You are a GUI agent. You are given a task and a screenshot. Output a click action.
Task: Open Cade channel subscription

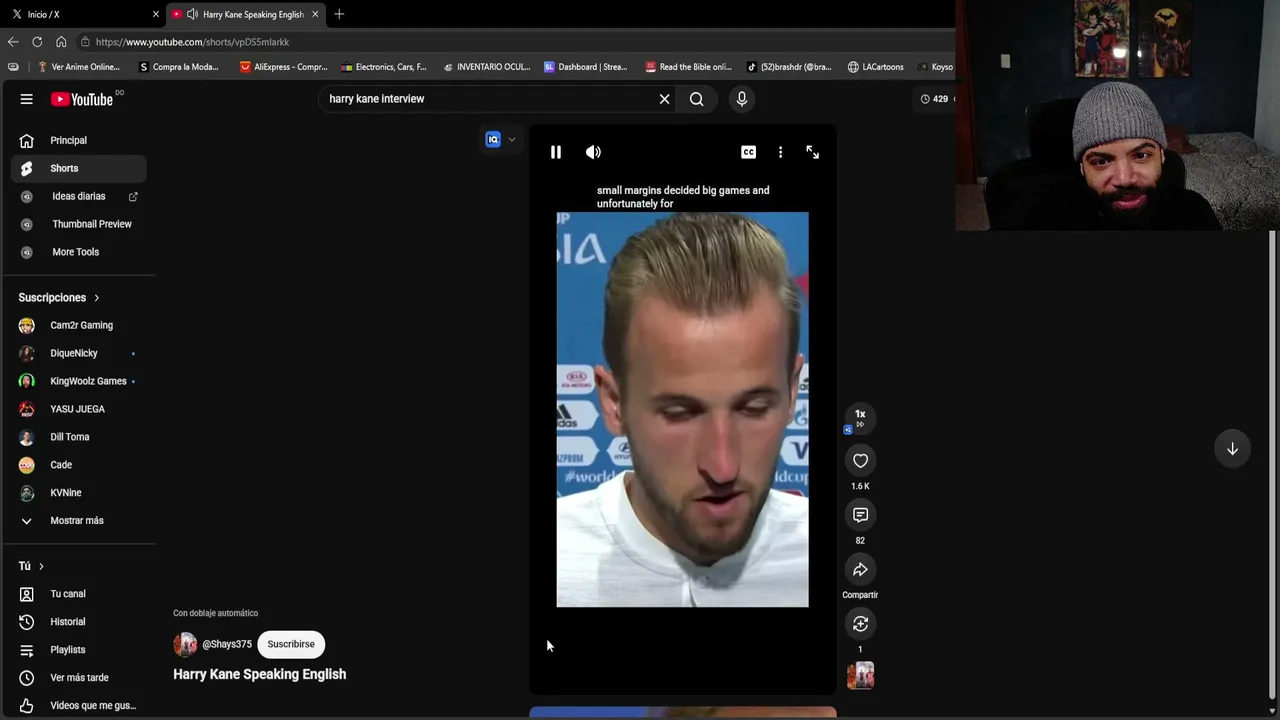coord(78,465)
